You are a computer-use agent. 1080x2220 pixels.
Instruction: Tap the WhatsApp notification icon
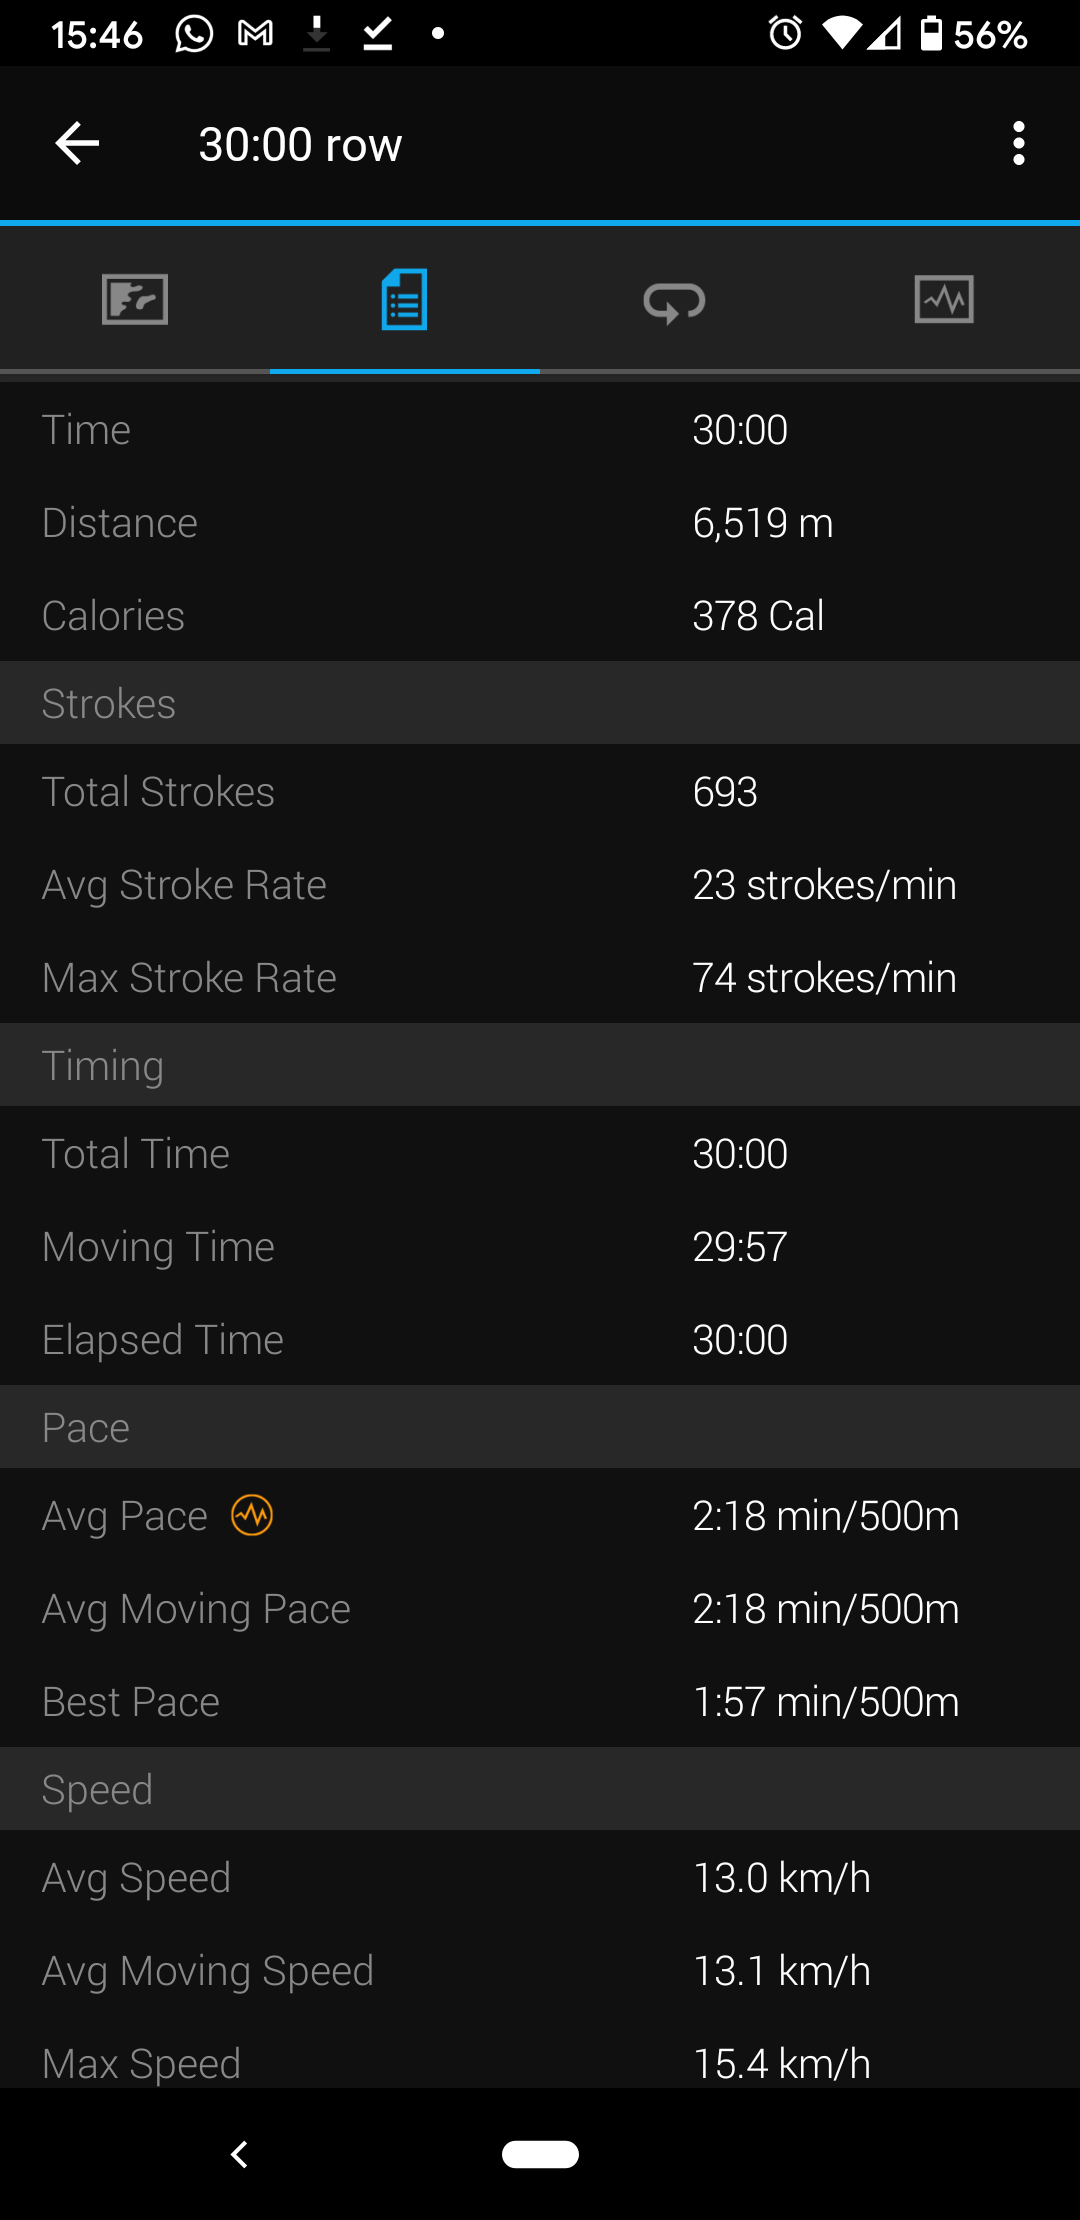click(194, 34)
